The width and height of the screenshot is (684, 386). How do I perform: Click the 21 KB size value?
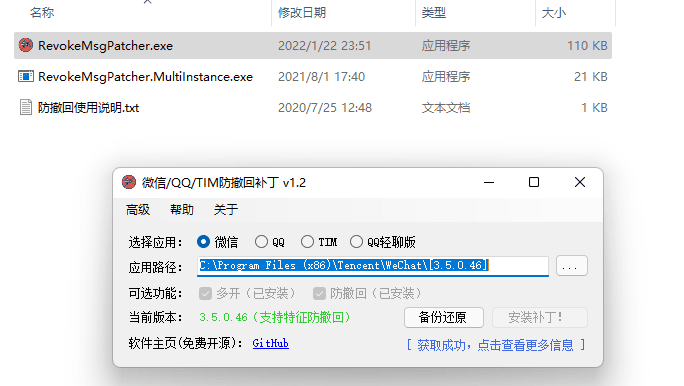591,77
